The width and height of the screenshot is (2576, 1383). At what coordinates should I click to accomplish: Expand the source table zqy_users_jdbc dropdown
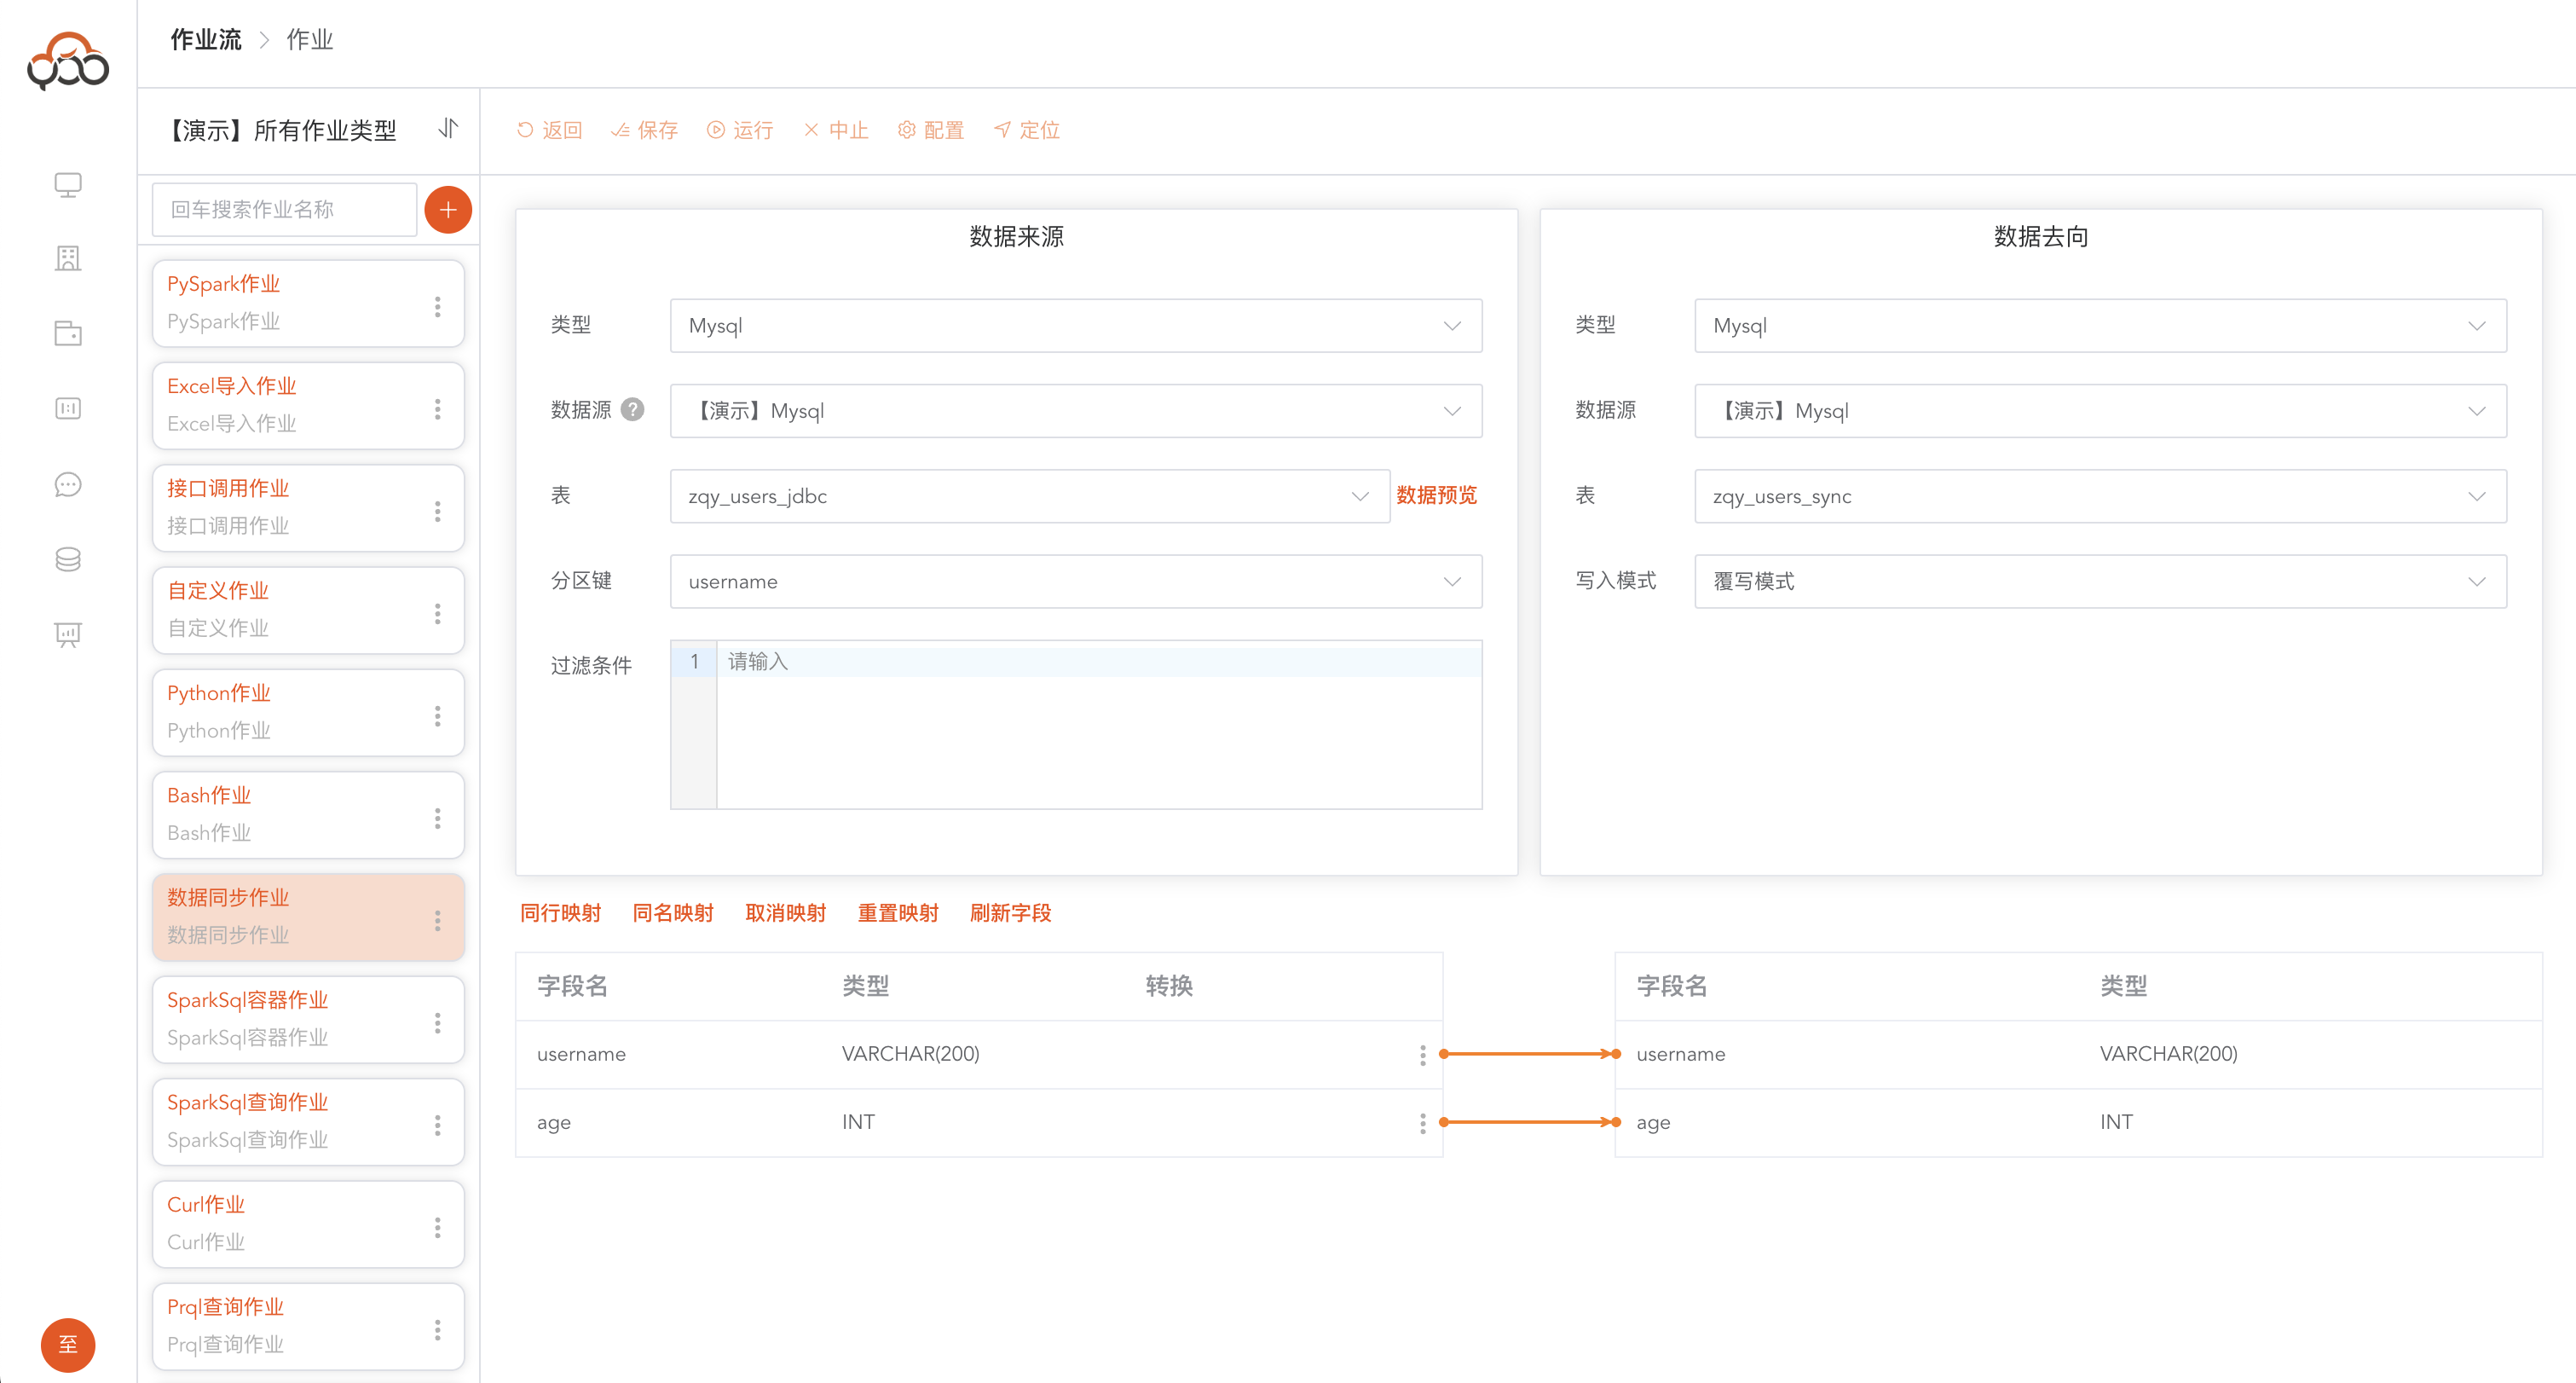pyautogui.click(x=1030, y=496)
